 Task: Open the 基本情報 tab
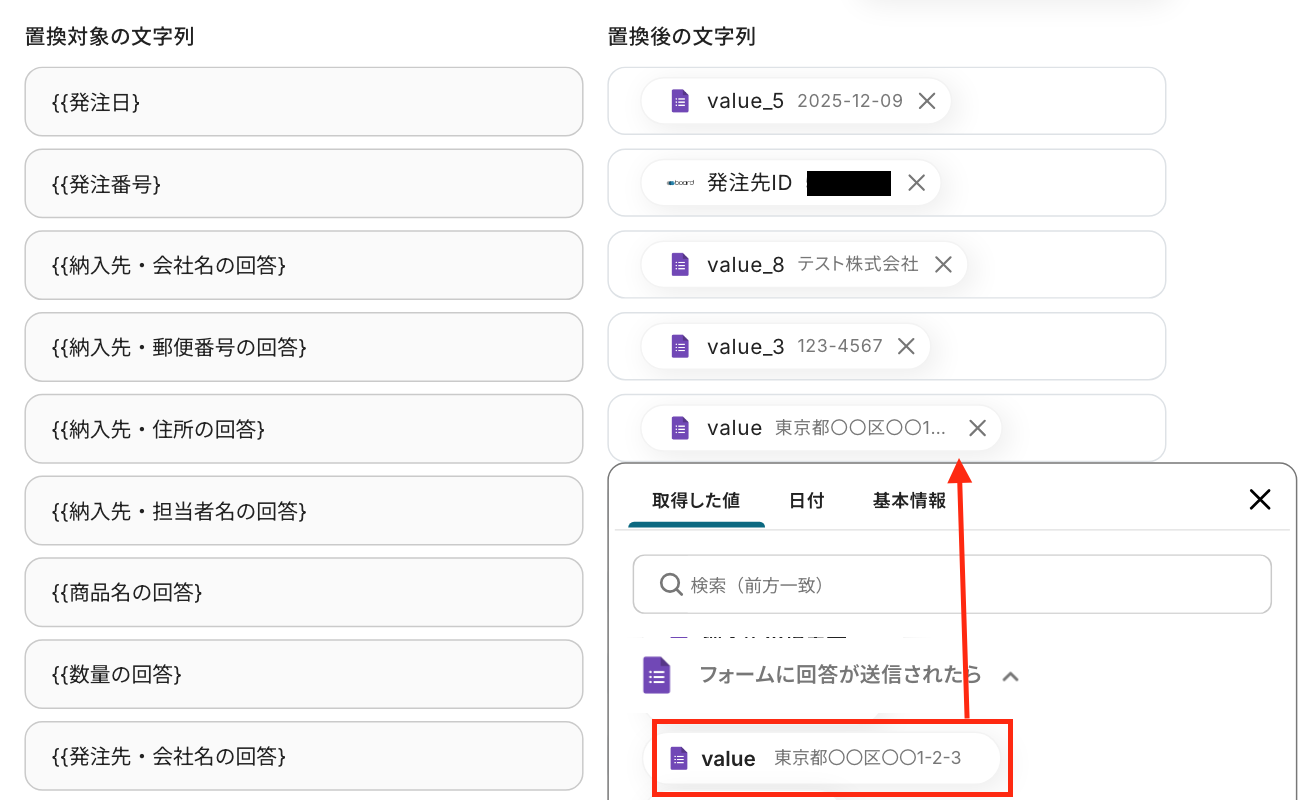(909, 501)
